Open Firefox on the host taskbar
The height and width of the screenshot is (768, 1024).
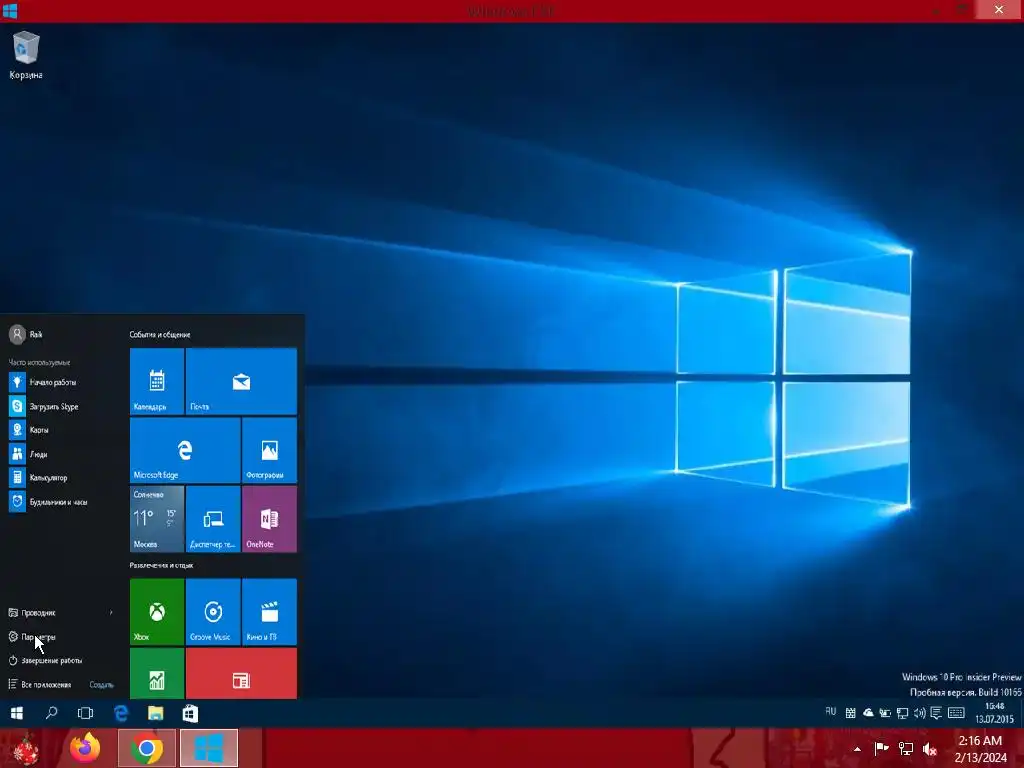(85, 748)
